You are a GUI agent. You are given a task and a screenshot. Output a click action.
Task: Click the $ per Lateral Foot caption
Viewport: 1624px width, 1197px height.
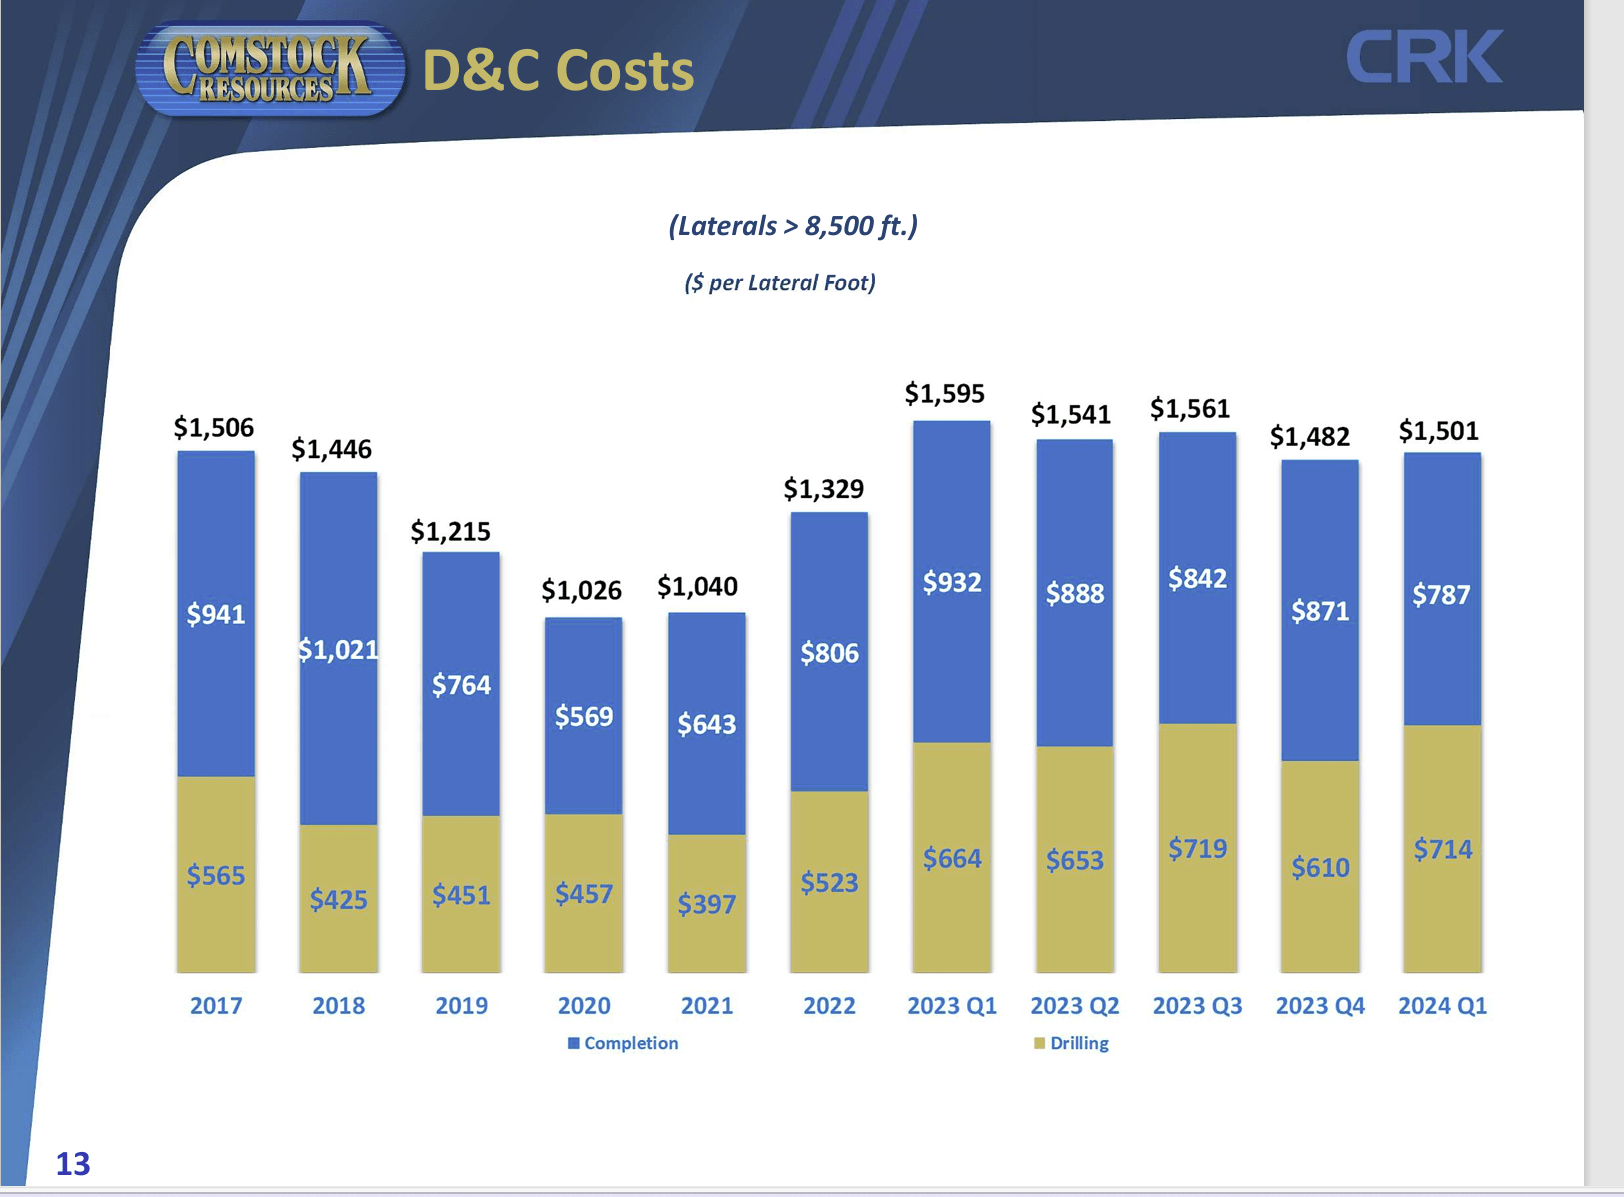click(782, 283)
